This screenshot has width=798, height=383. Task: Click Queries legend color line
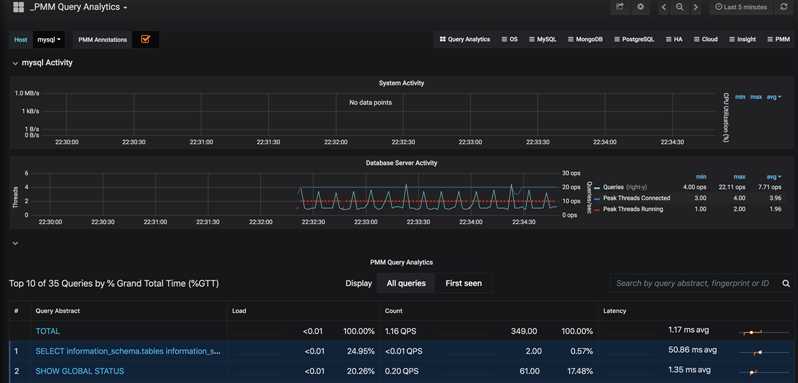(597, 188)
